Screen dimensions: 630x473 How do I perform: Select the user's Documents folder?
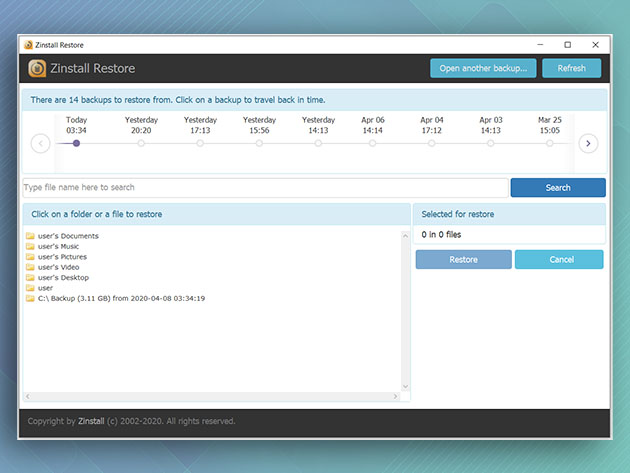(68, 236)
